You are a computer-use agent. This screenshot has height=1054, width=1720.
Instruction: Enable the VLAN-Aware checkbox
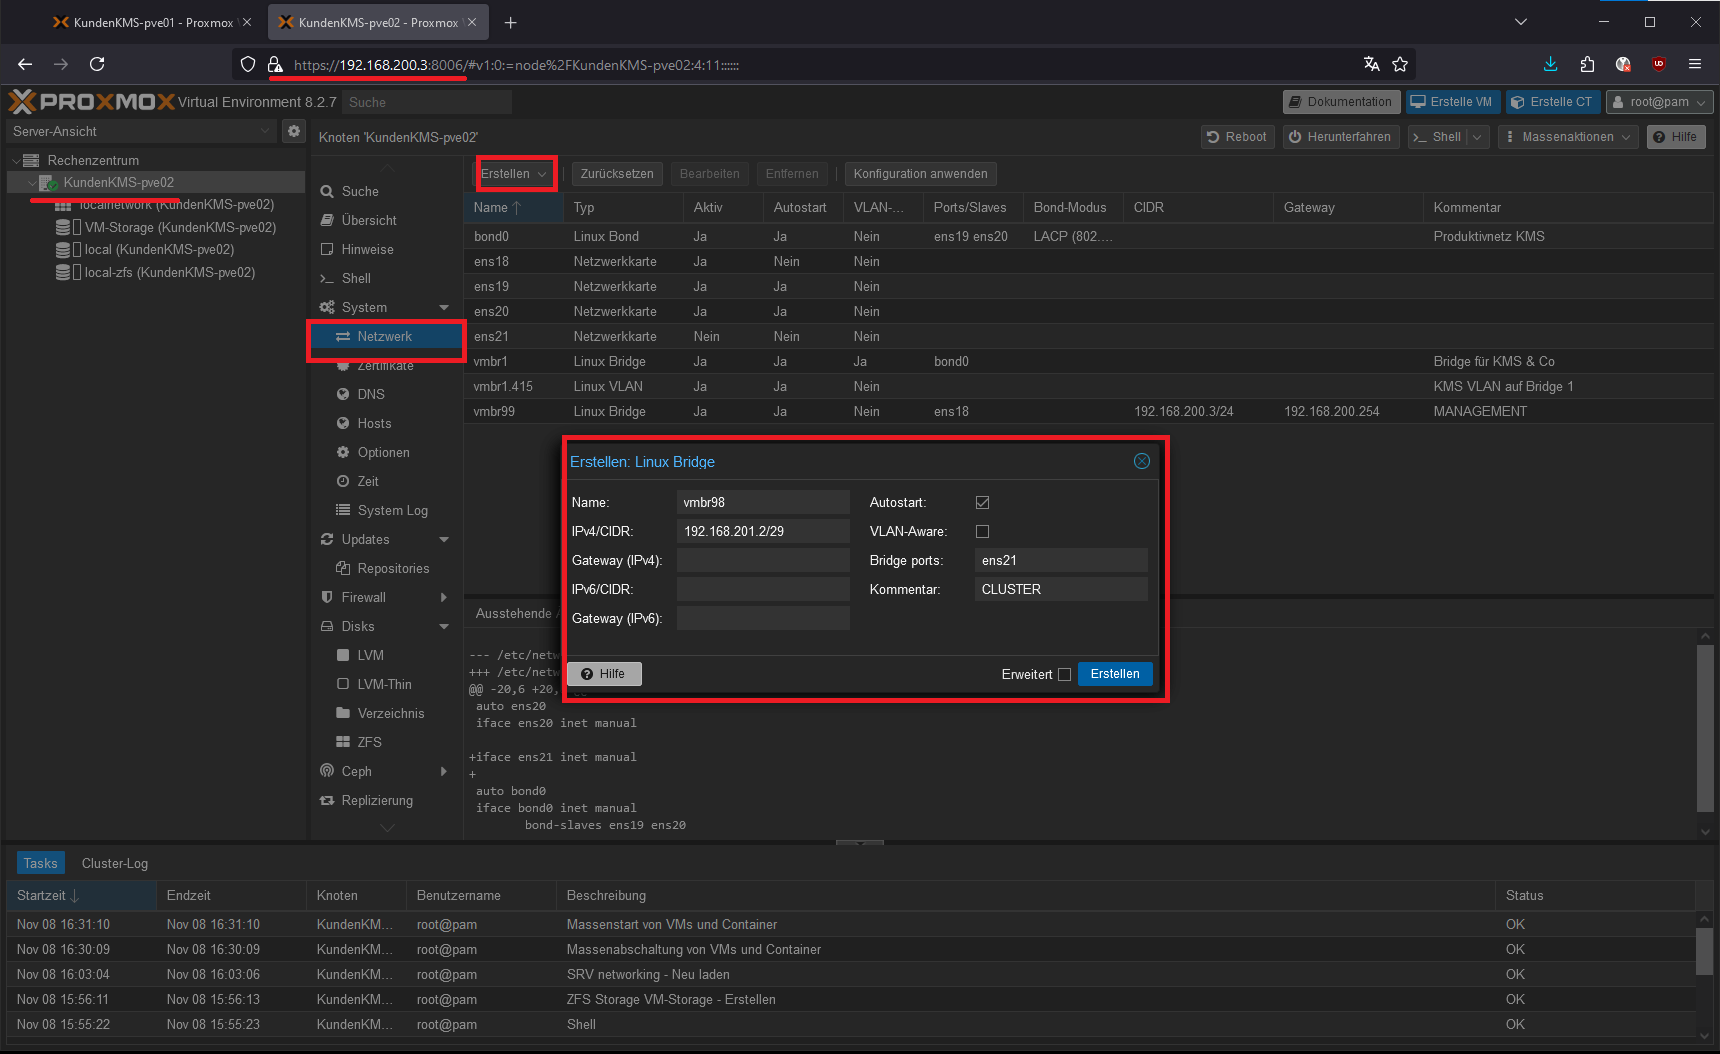(982, 532)
